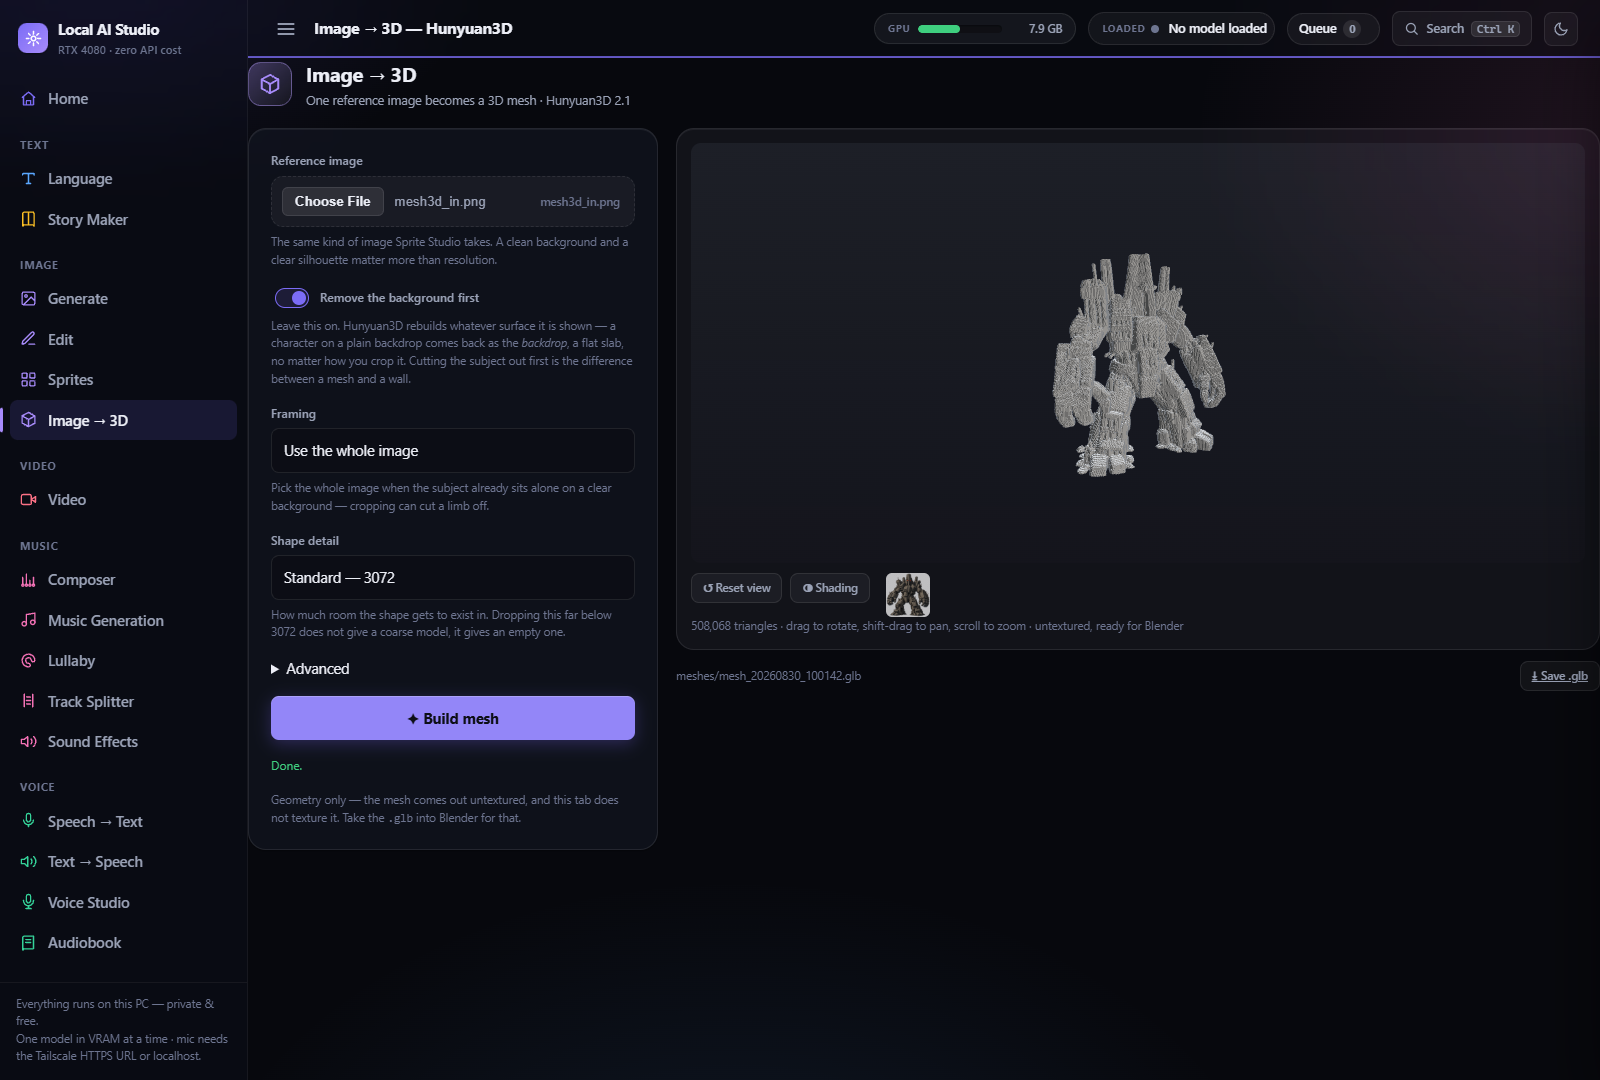The width and height of the screenshot is (1600, 1080).
Task: Open the Home page icon
Action: (x=28, y=99)
